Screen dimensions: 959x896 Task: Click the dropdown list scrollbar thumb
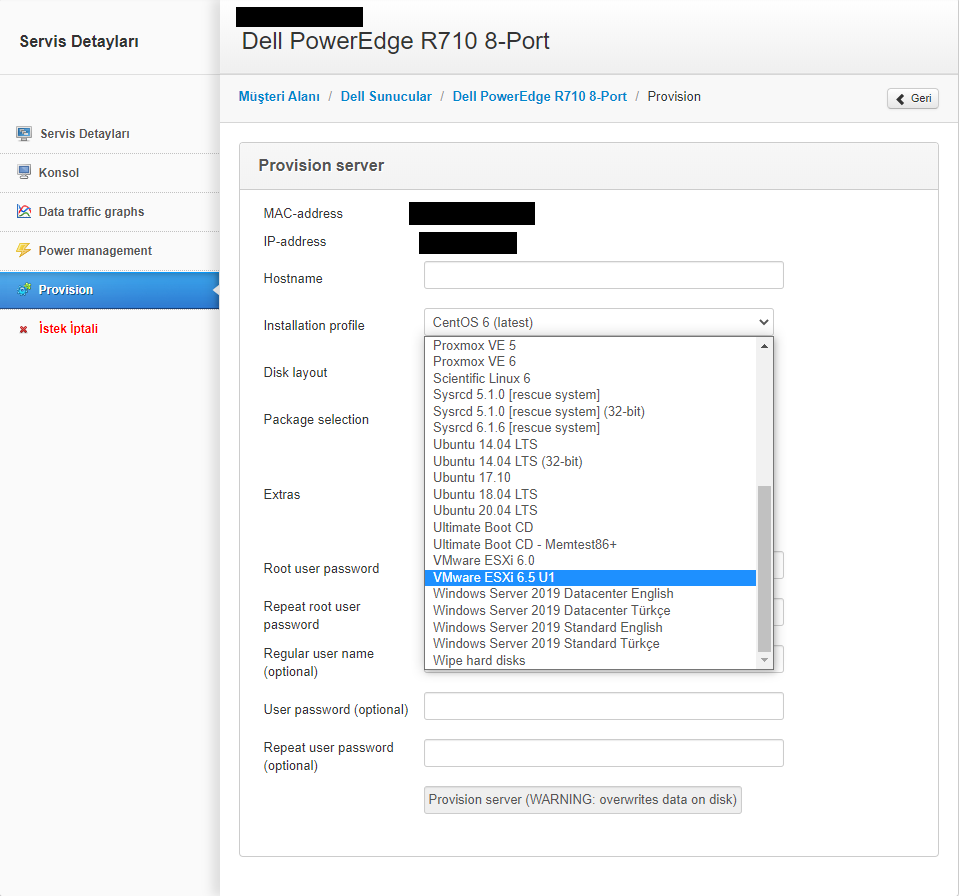(x=764, y=569)
